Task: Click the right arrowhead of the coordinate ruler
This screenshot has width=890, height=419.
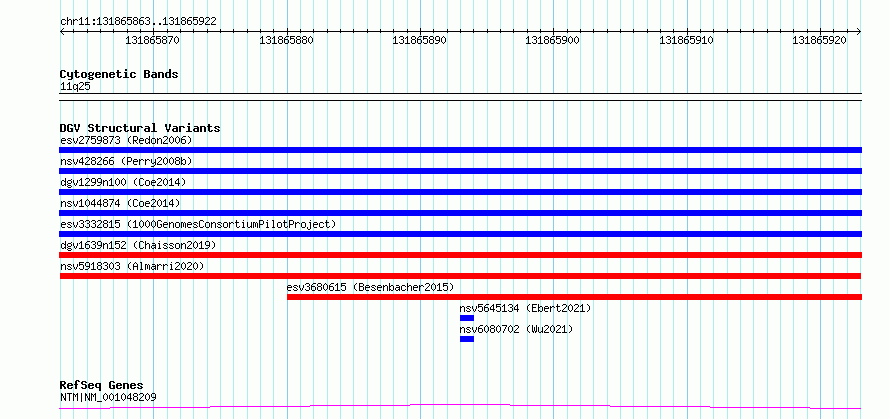Action: click(859, 32)
